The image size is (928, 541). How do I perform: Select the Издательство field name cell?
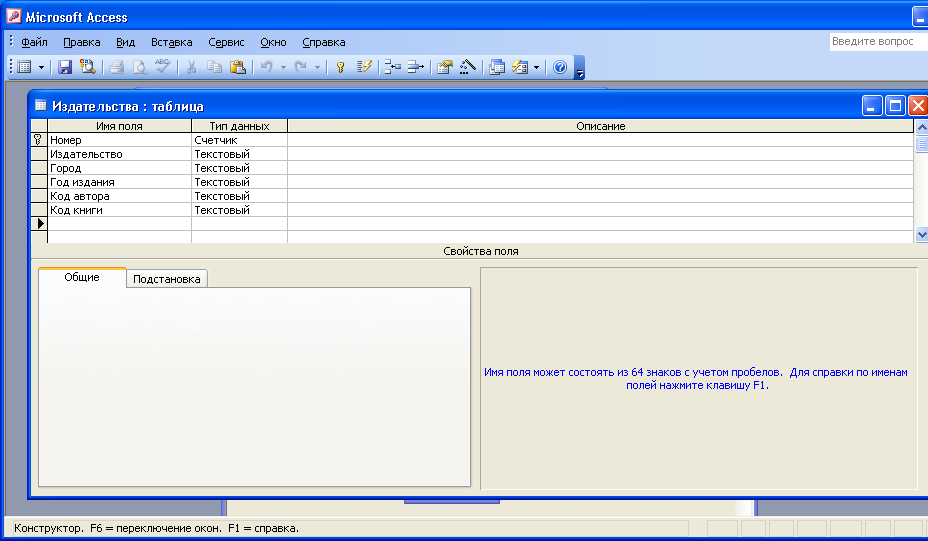(120, 154)
